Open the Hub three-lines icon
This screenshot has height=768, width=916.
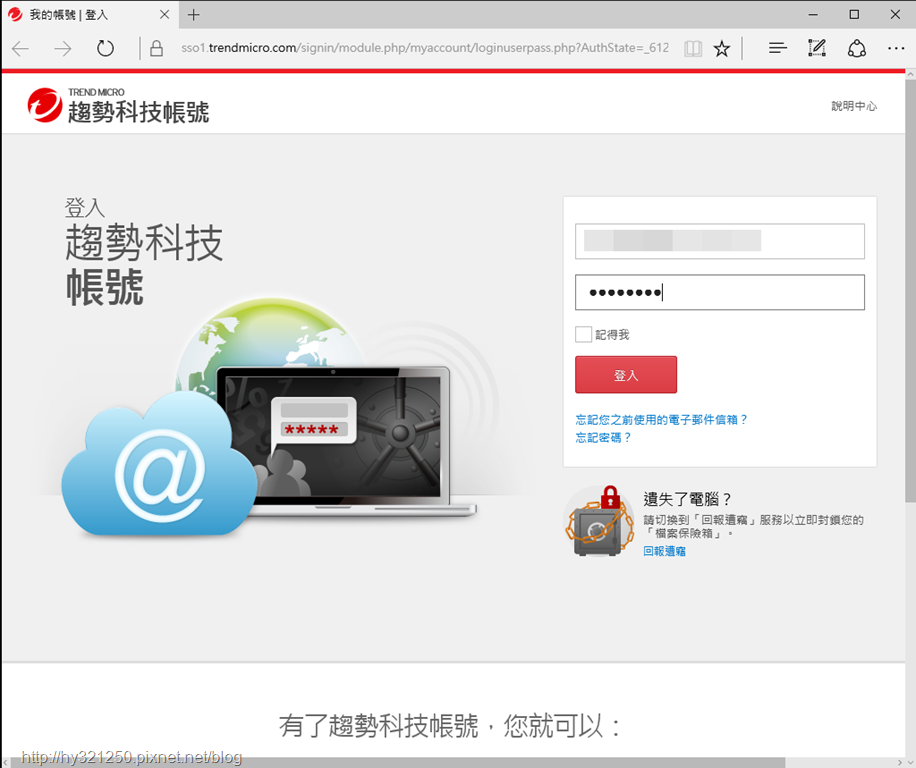tap(778, 48)
